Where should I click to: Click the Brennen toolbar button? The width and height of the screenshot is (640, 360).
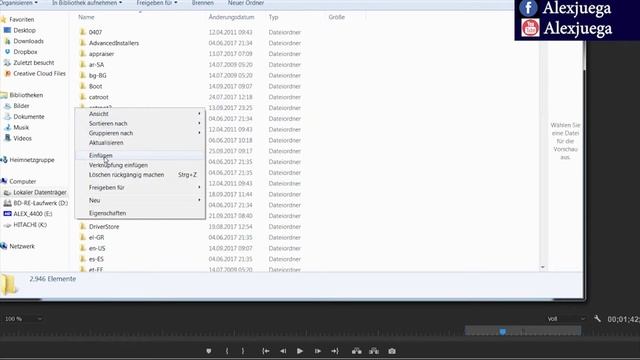203,3
